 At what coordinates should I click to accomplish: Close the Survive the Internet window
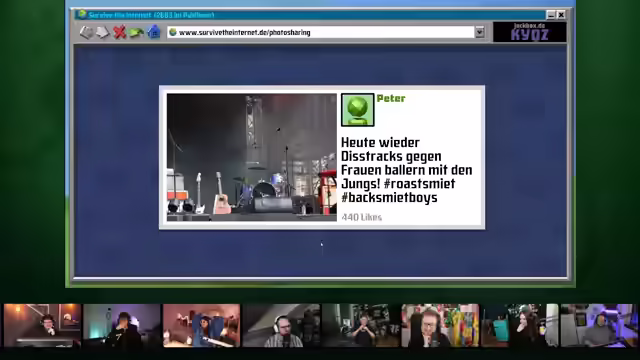pyautogui.click(x=561, y=15)
